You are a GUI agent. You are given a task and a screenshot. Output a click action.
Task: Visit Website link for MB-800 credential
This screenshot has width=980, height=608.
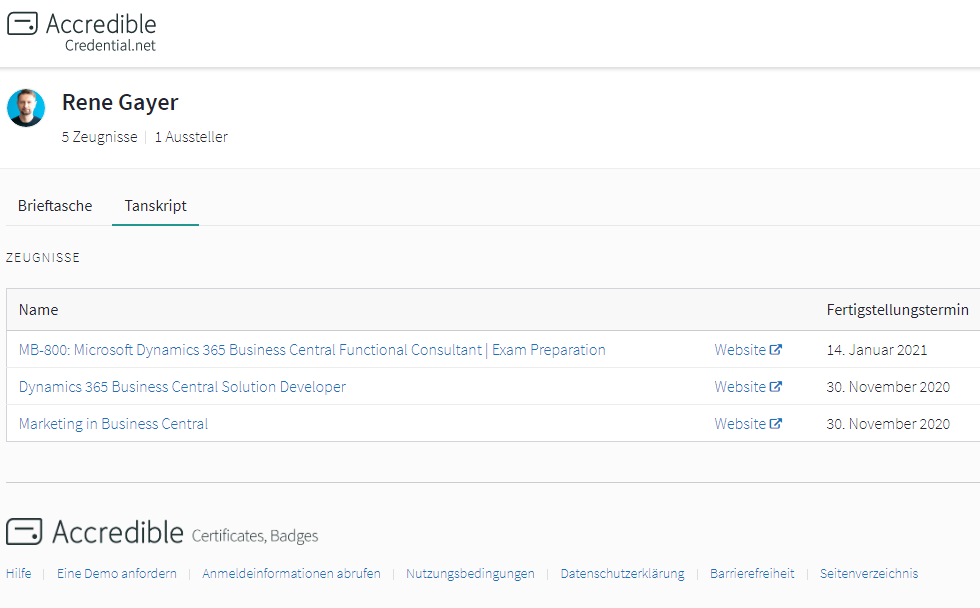click(740, 350)
